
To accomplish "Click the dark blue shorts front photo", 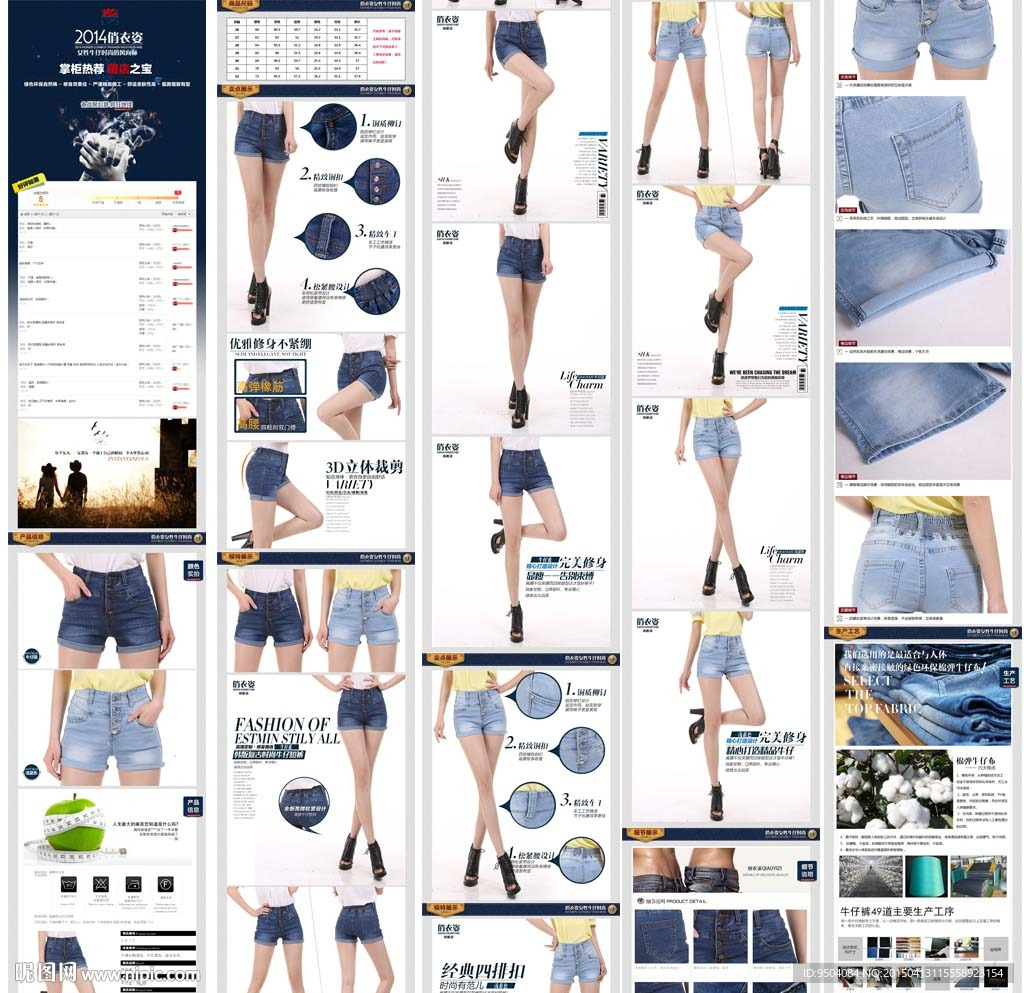I will click(107, 610).
